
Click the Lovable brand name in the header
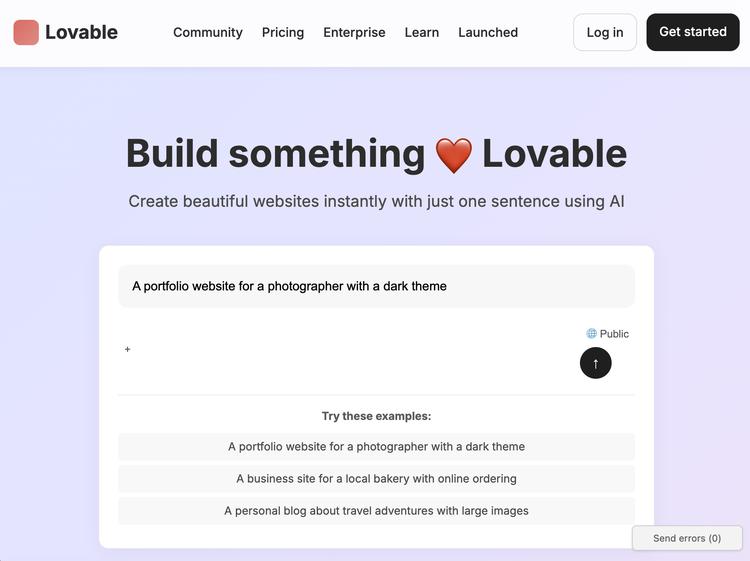tap(81, 32)
